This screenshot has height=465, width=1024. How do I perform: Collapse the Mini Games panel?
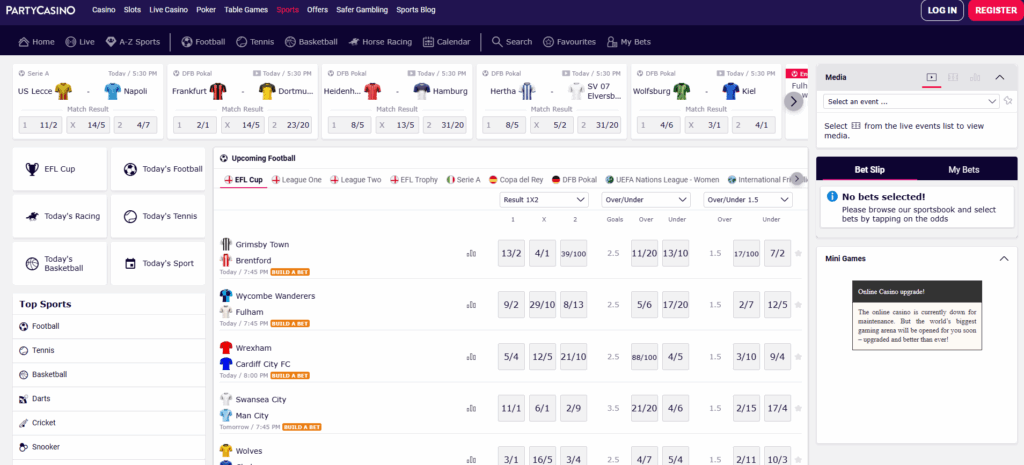coord(1004,259)
